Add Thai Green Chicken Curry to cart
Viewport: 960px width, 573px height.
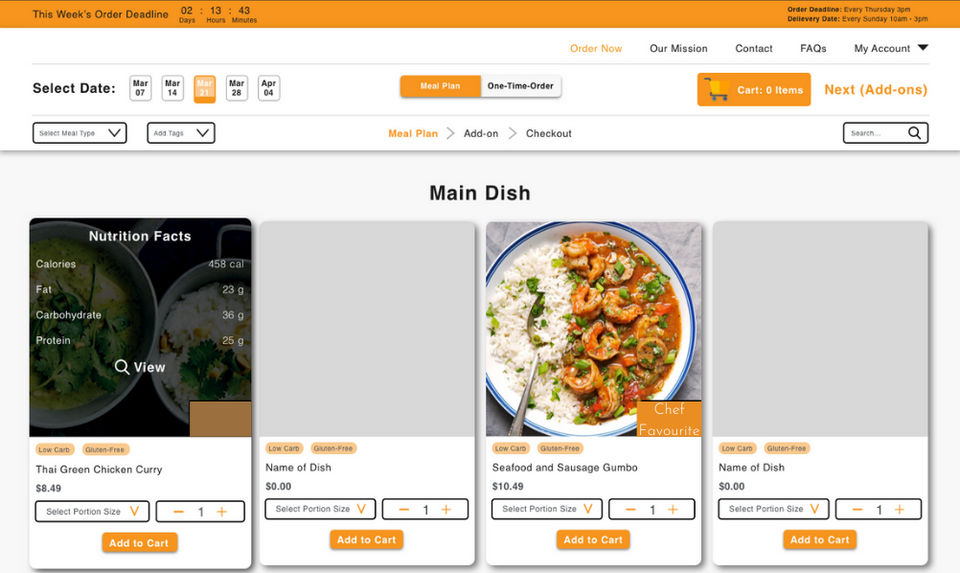[x=139, y=543]
